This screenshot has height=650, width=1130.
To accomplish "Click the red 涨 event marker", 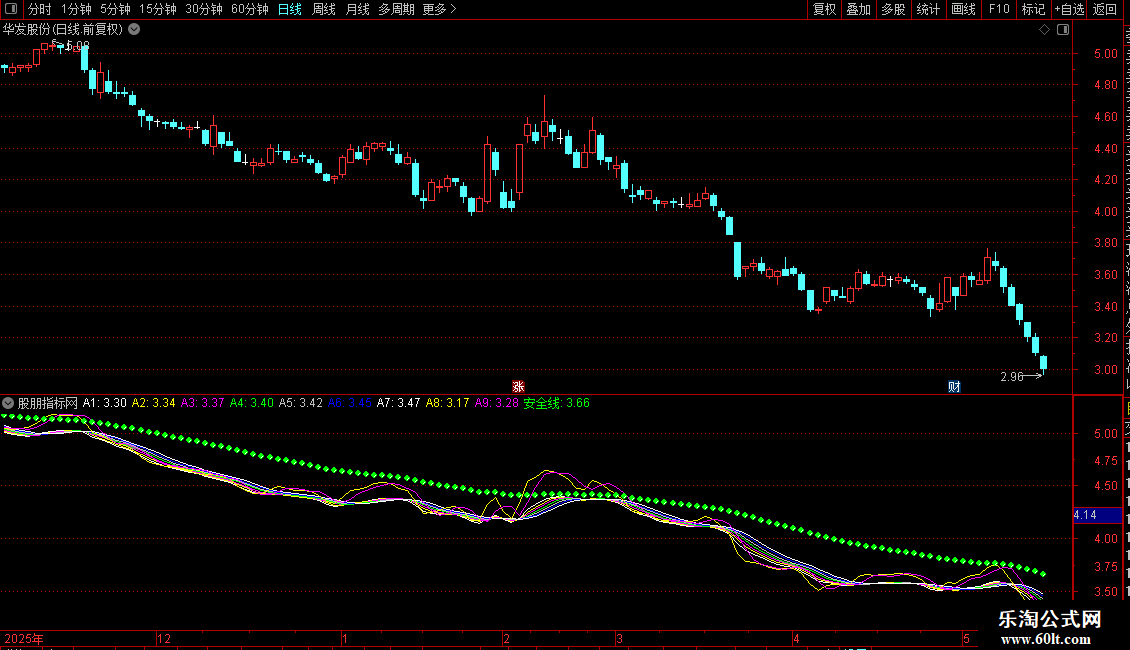I will pos(518,387).
